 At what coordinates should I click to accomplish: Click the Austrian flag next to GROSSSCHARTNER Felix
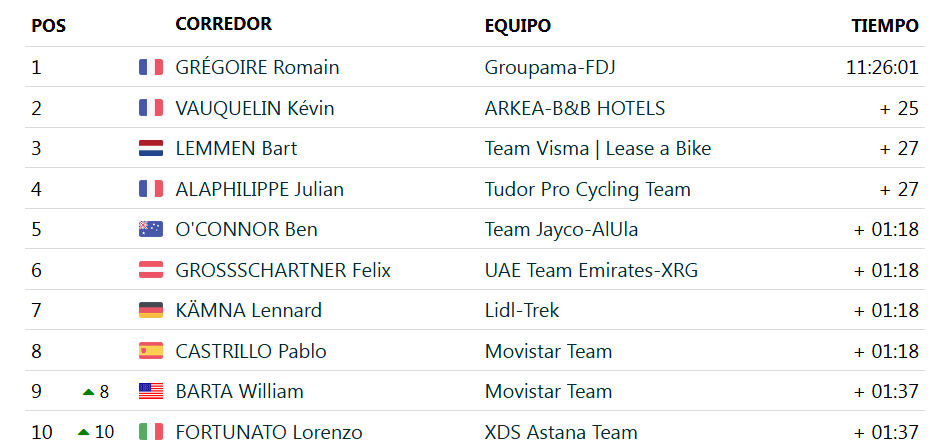pos(151,270)
